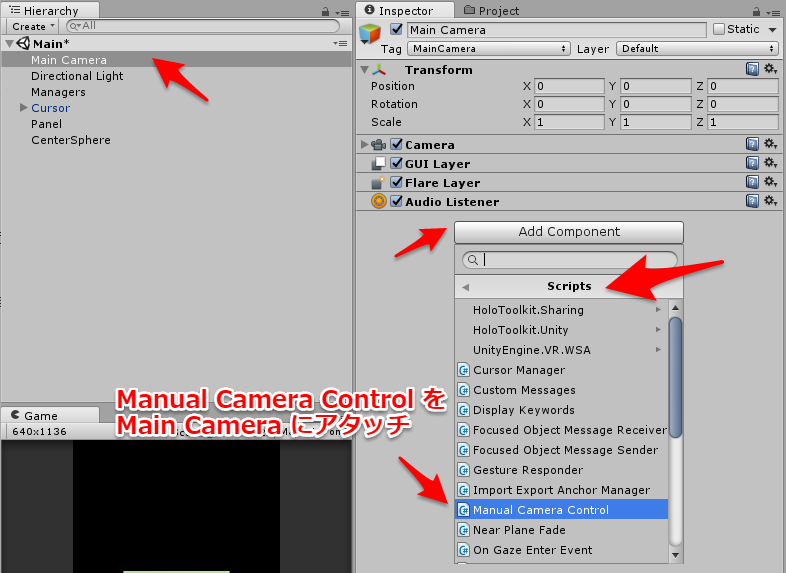
Task: Open the 640x1136 game resolution selector
Action: coord(40,432)
